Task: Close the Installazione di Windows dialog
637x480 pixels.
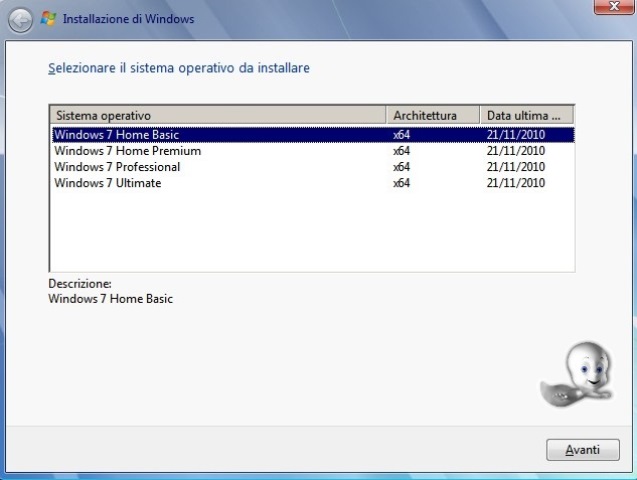Action: (x=614, y=6)
